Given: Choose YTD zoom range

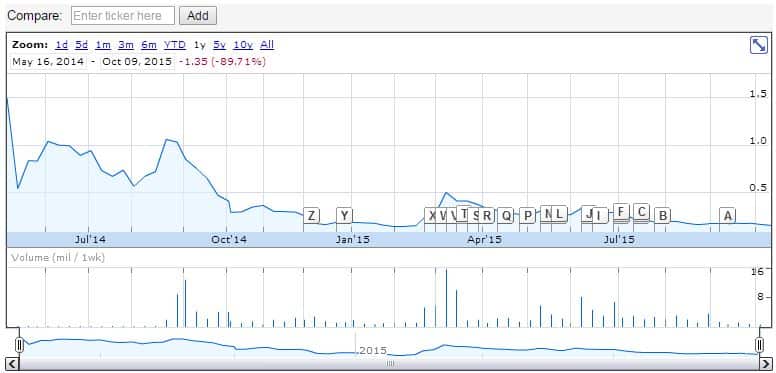Looking at the screenshot, I should (x=175, y=45).
